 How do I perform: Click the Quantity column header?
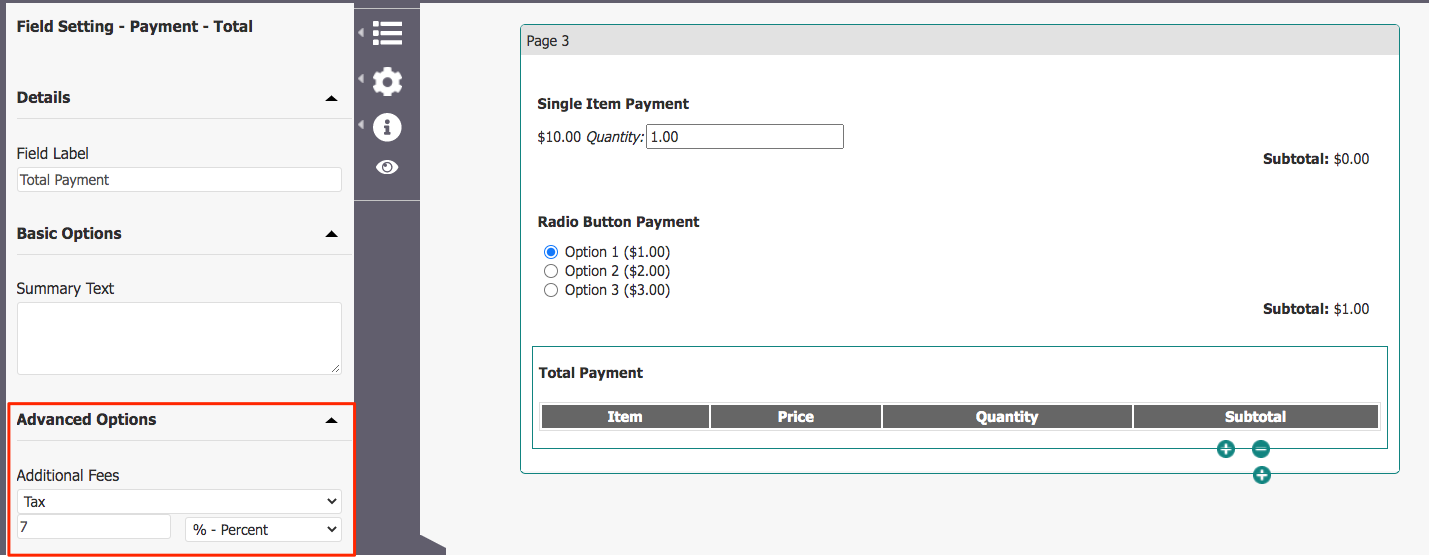[1007, 417]
